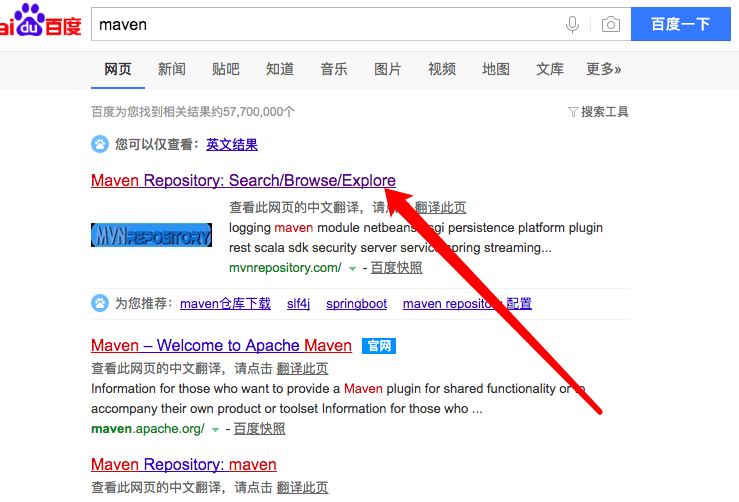739x502 pixels.
Task: Open Maven Repository: Search/Browse/Explore result
Action: coord(243,181)
